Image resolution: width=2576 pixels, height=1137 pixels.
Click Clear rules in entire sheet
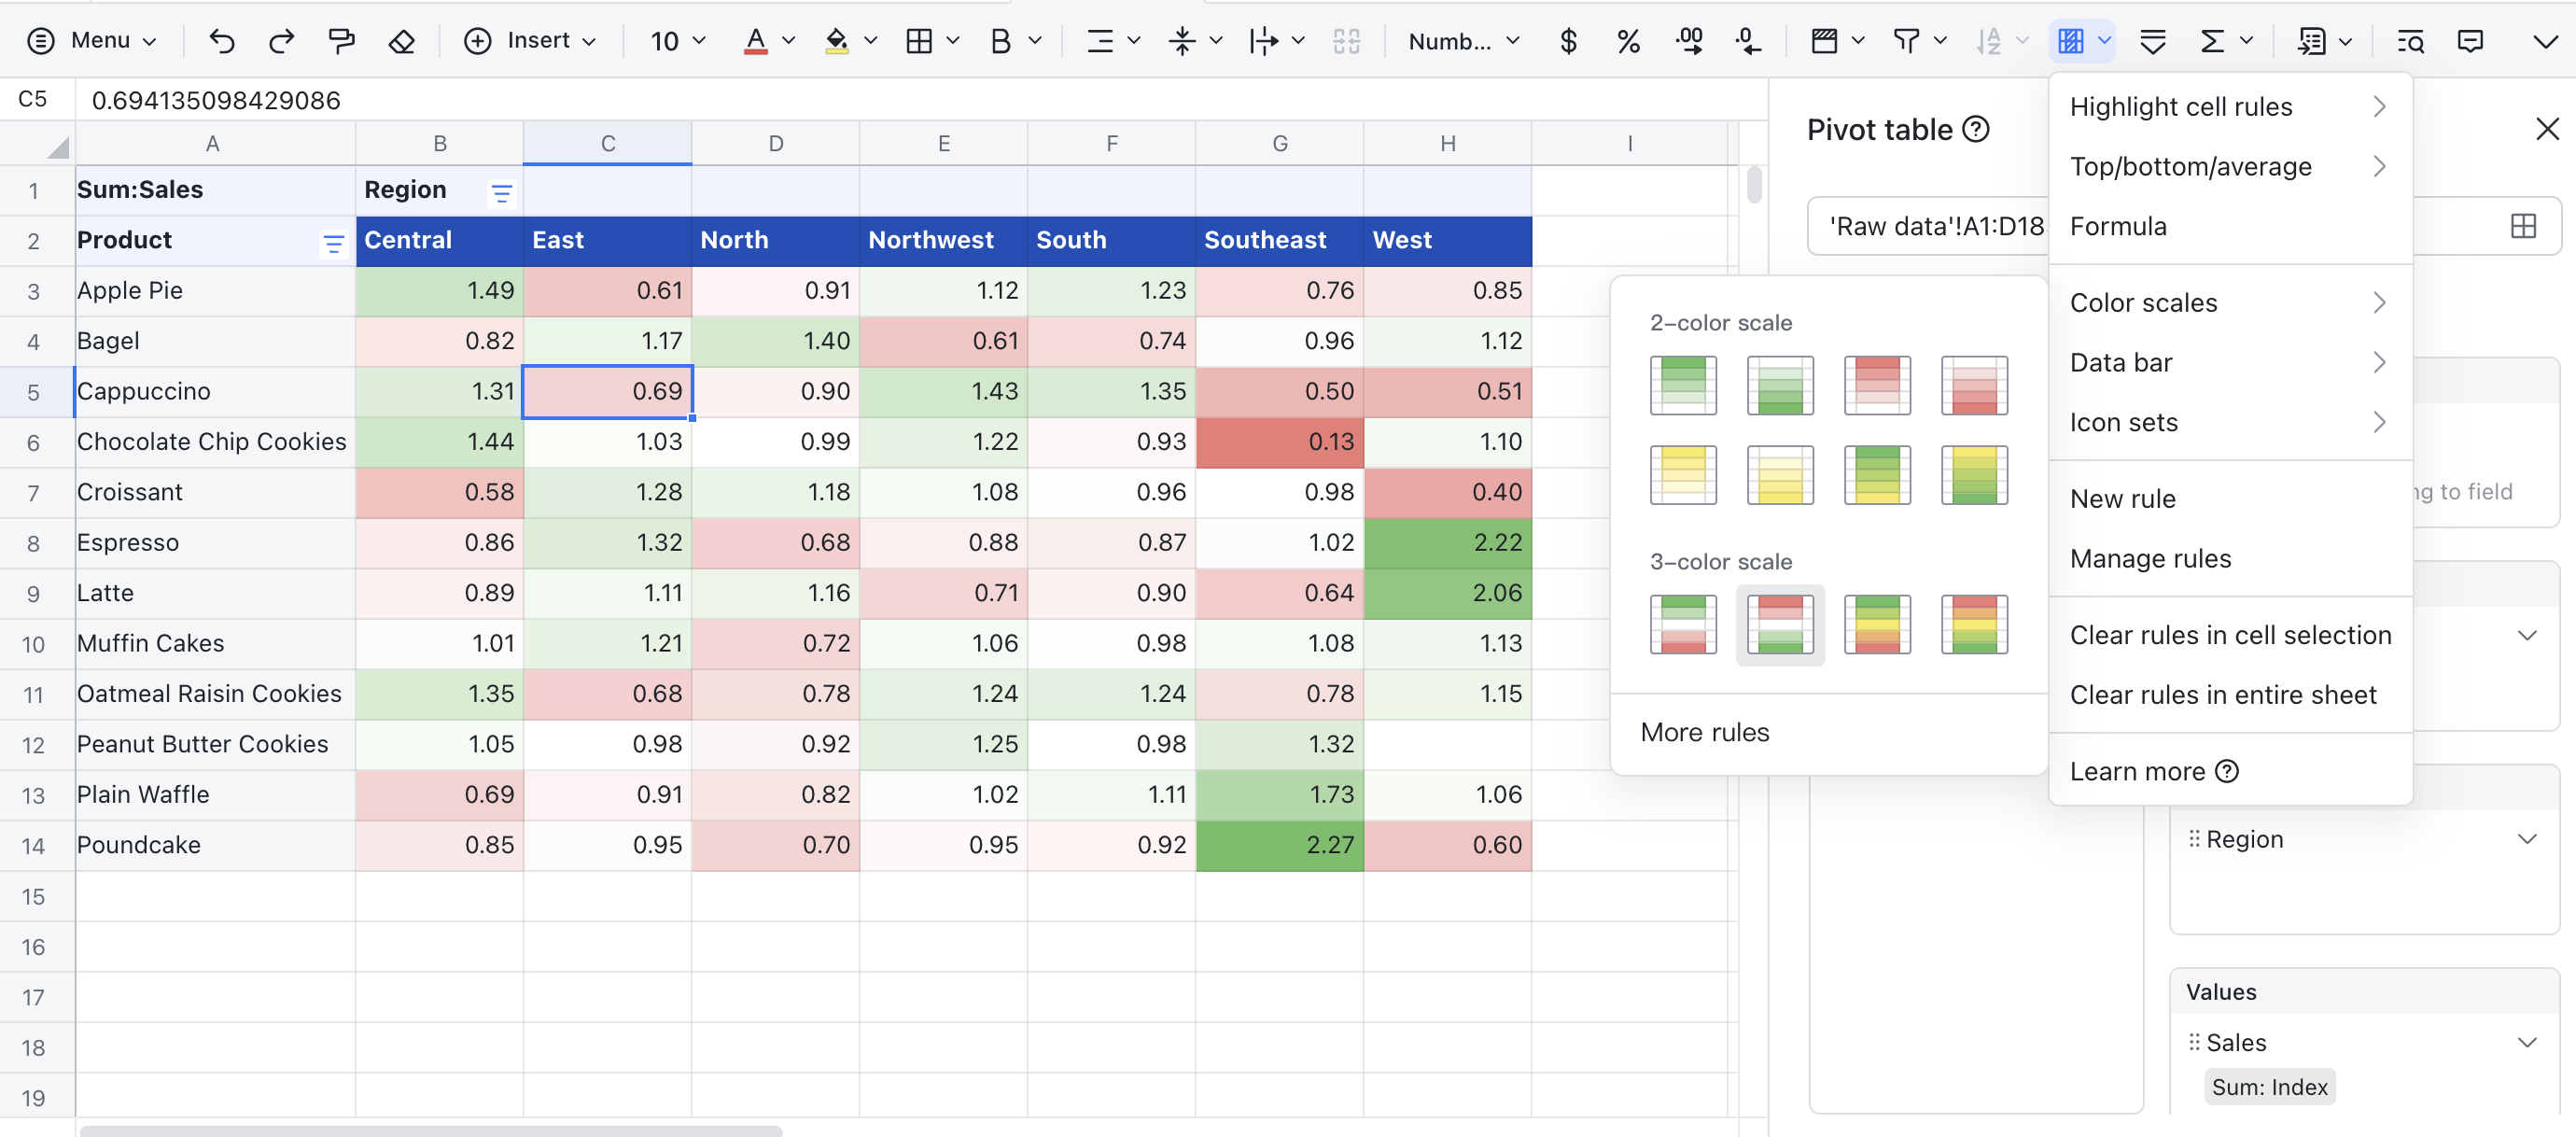coord(2223,694)
